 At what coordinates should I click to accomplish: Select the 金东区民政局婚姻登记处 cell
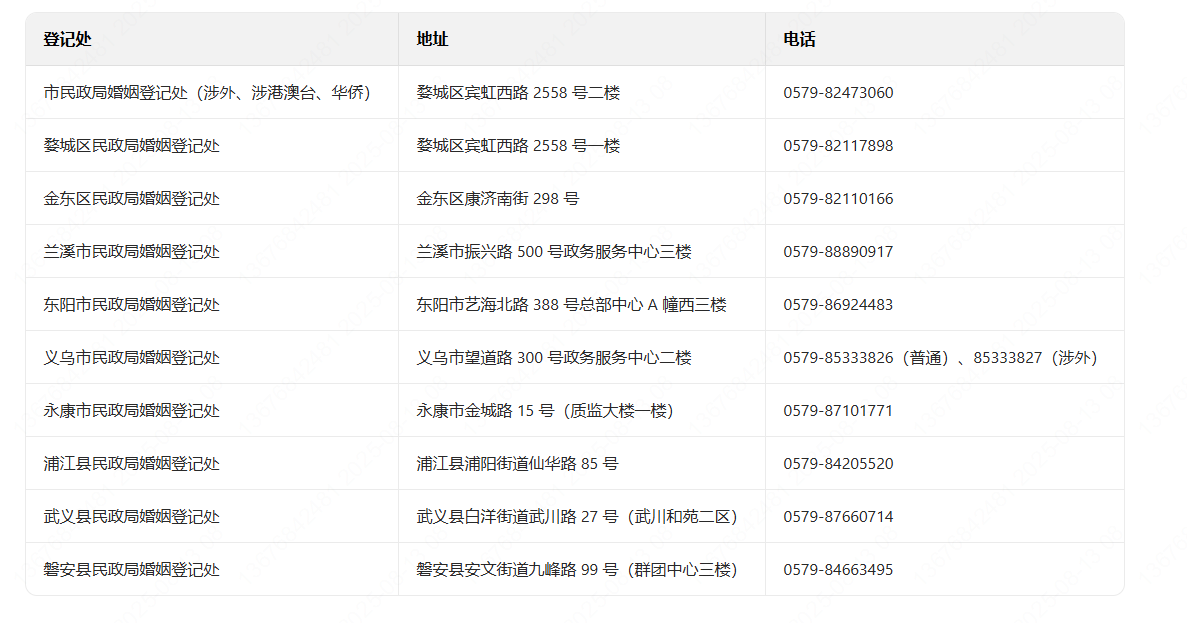click(212, 198)
